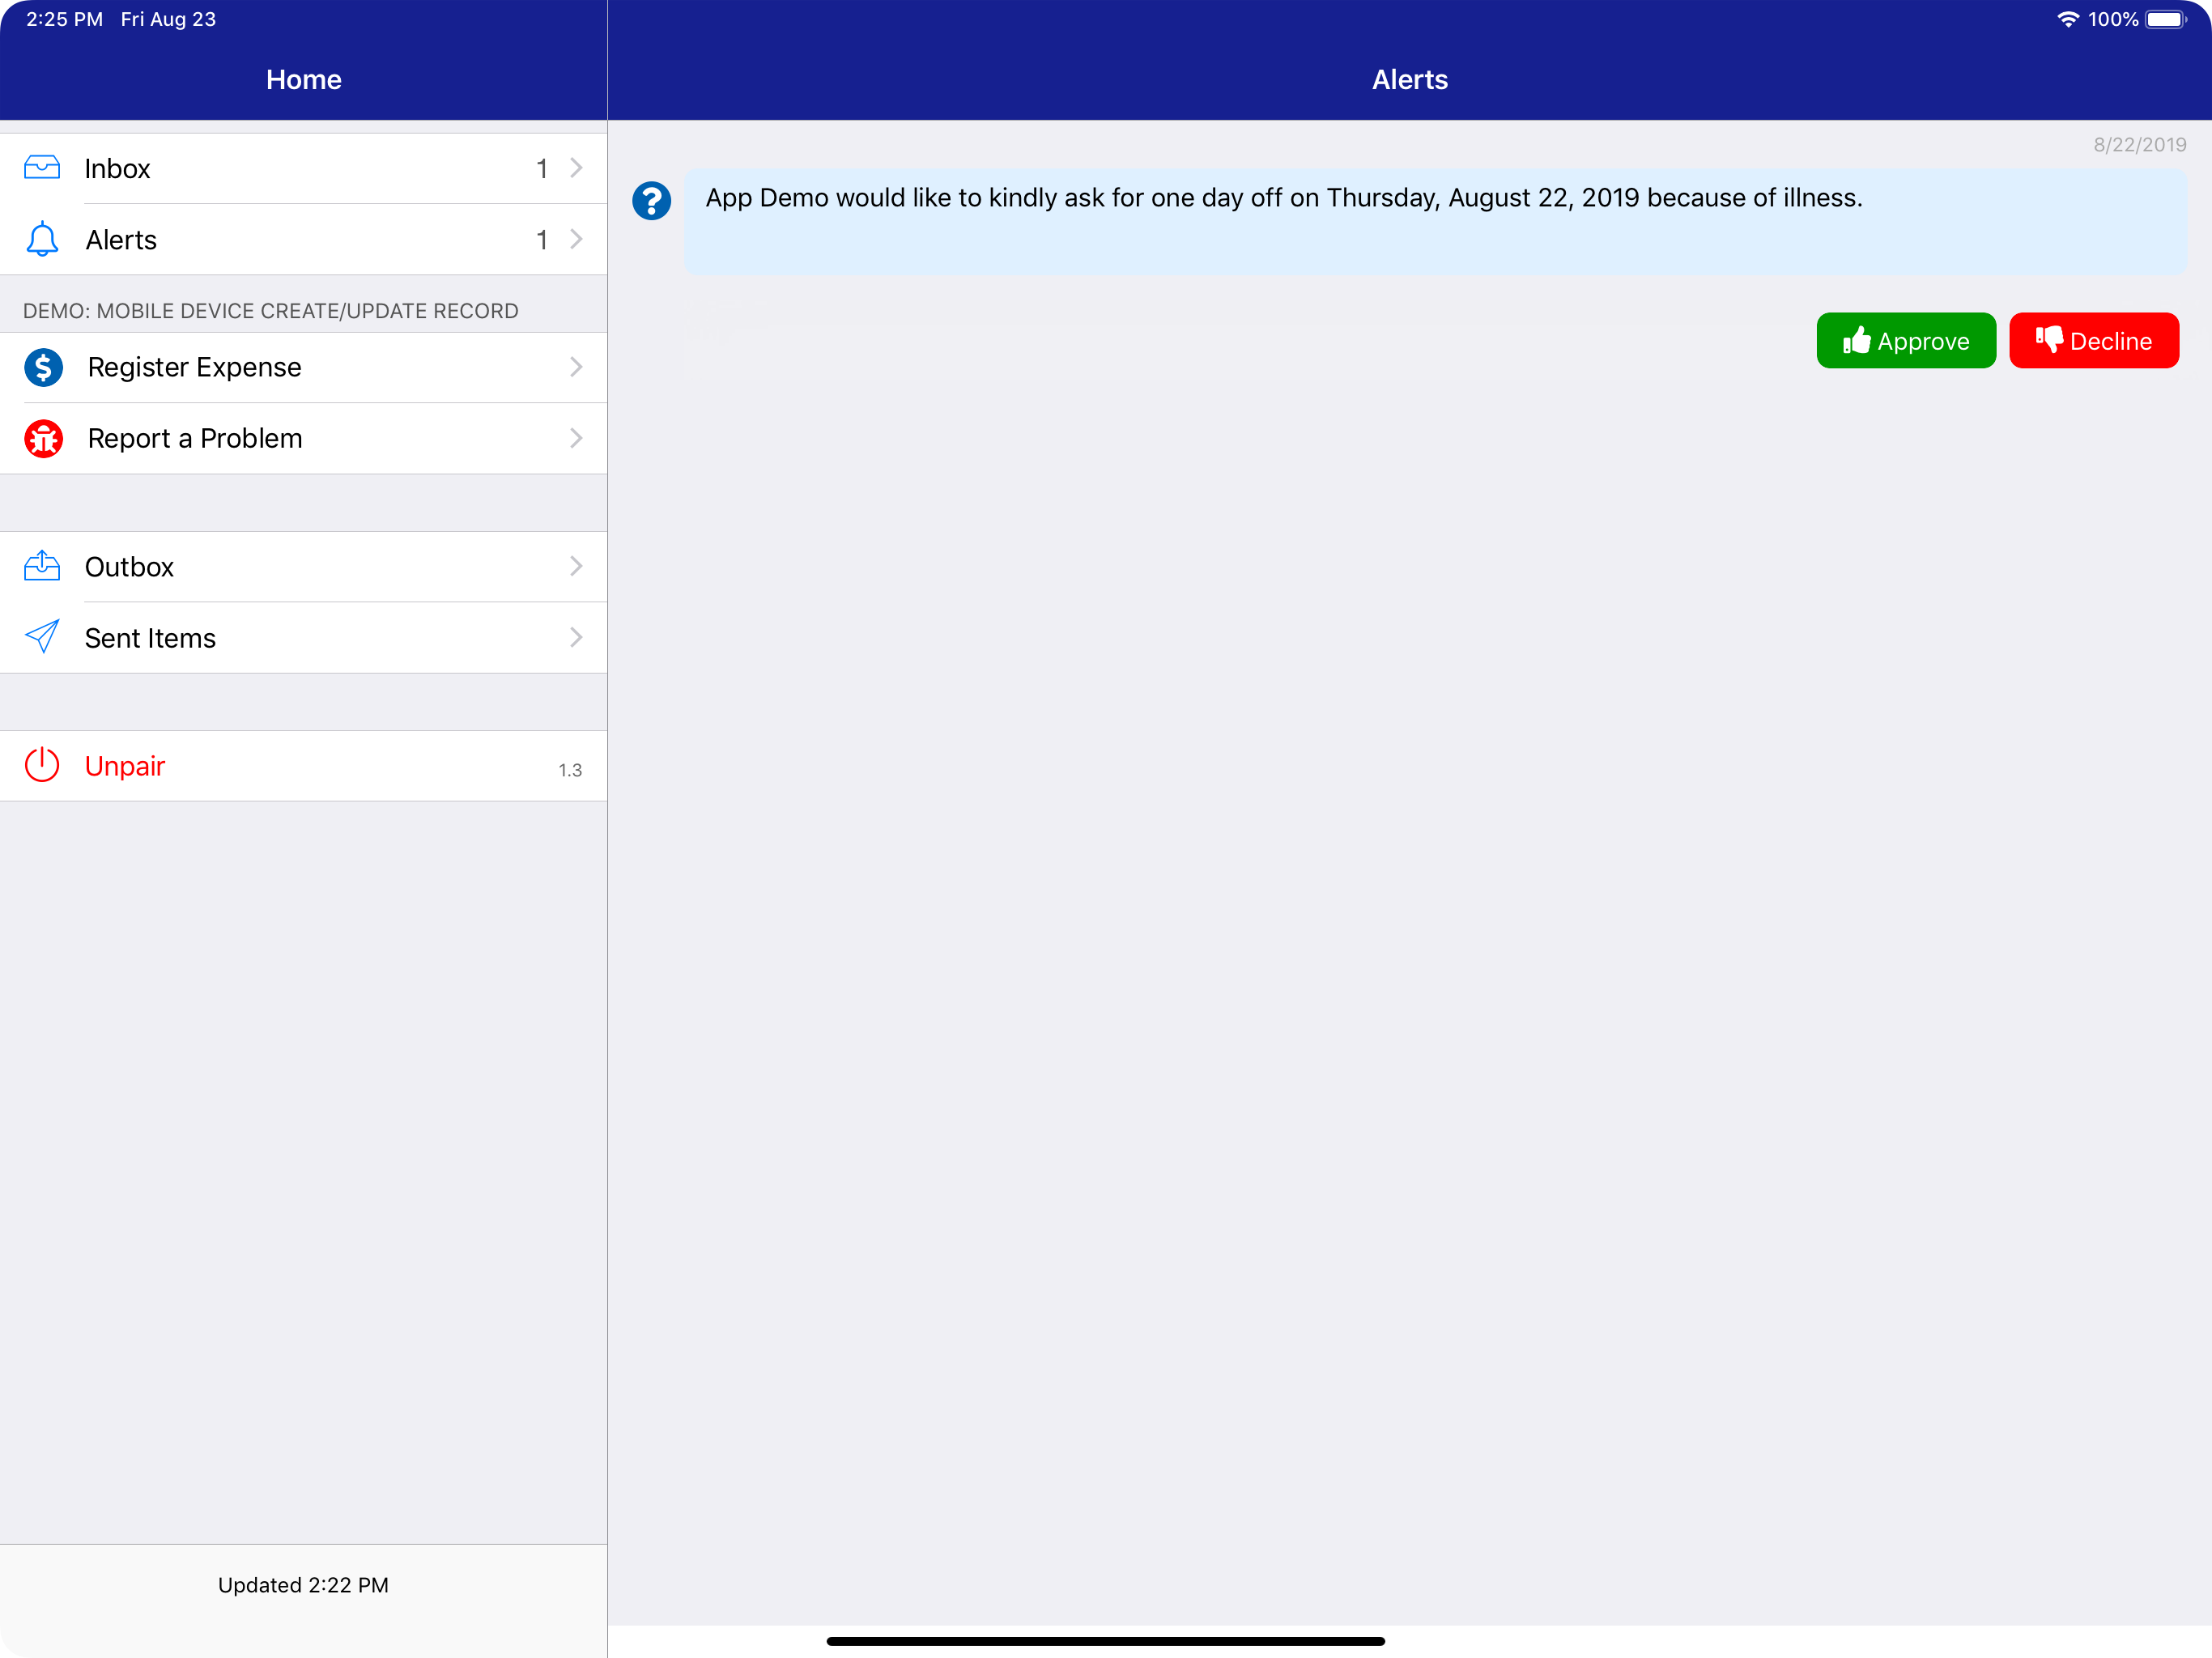Check the Wi-Fi status icon
The width and height of the screenshot is (2212, 1658).
(x=2067, y=19)
